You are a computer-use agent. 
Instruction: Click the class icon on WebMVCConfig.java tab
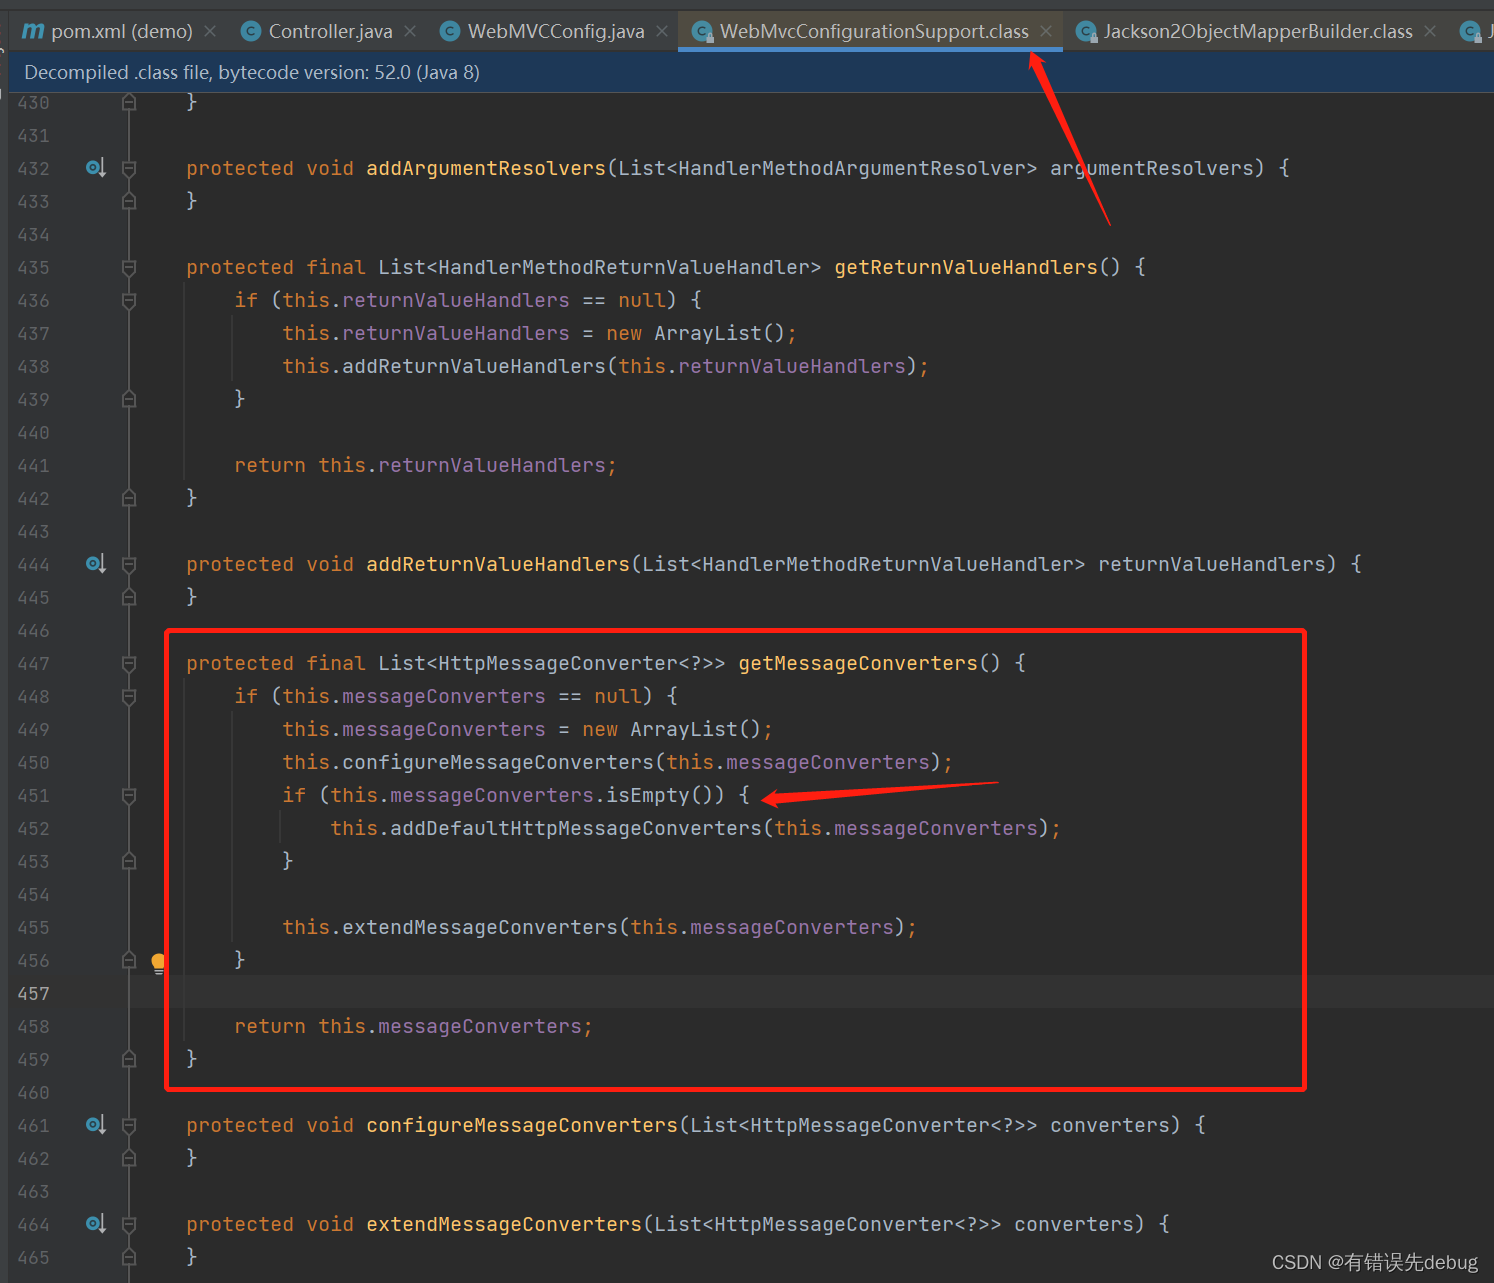click(450, 31)
